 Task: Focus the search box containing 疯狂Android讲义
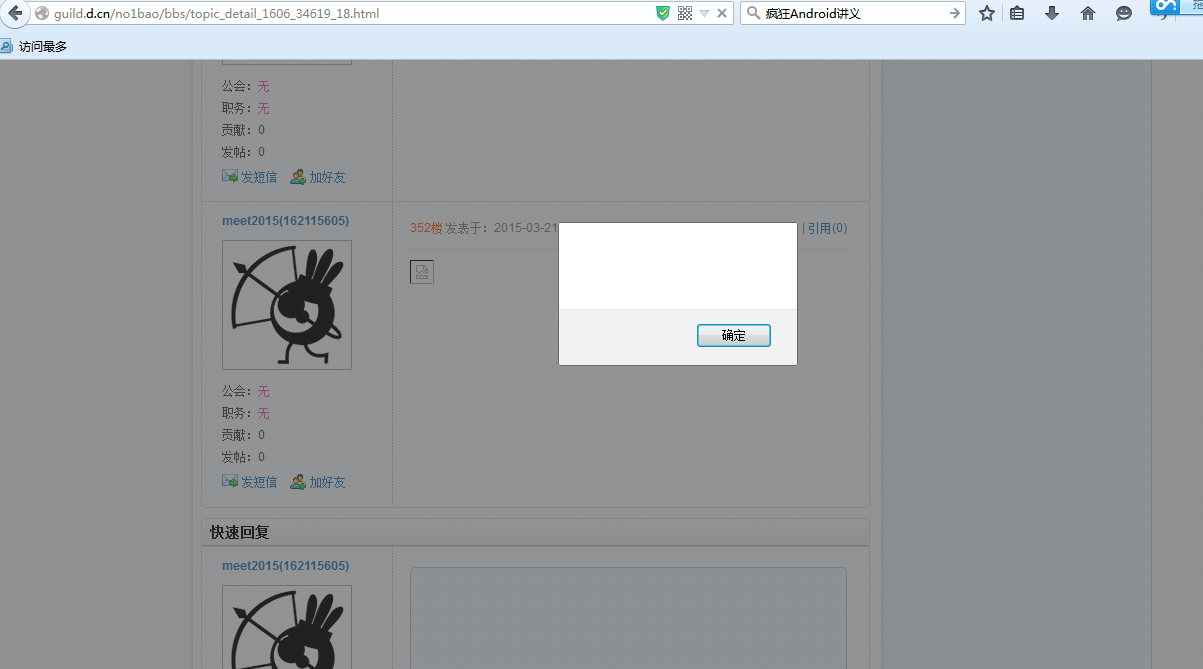coord(853,13)
